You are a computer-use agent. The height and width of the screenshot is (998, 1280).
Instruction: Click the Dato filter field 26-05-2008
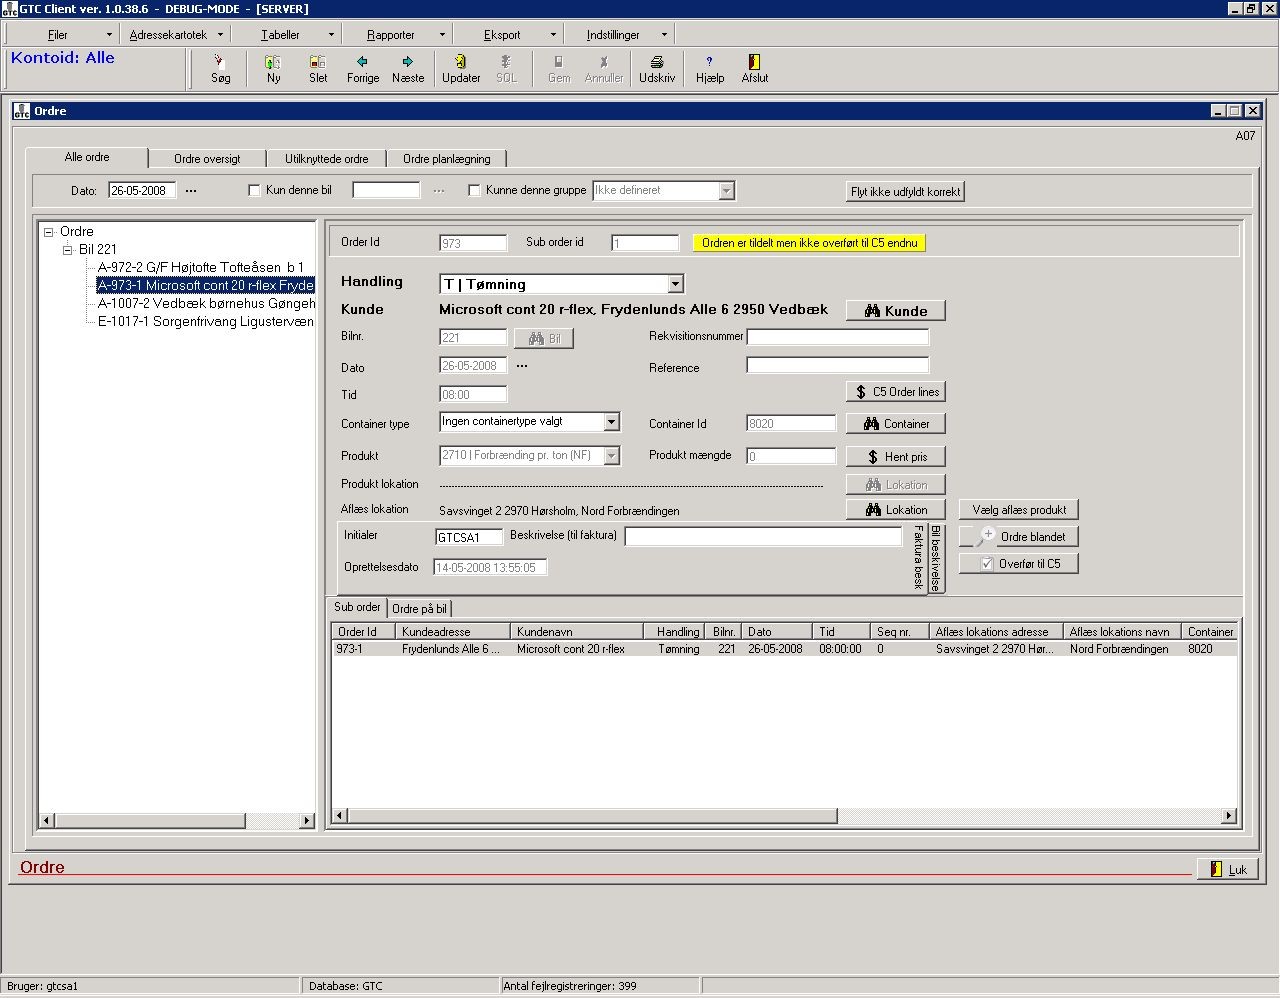(x=142, y=190)
